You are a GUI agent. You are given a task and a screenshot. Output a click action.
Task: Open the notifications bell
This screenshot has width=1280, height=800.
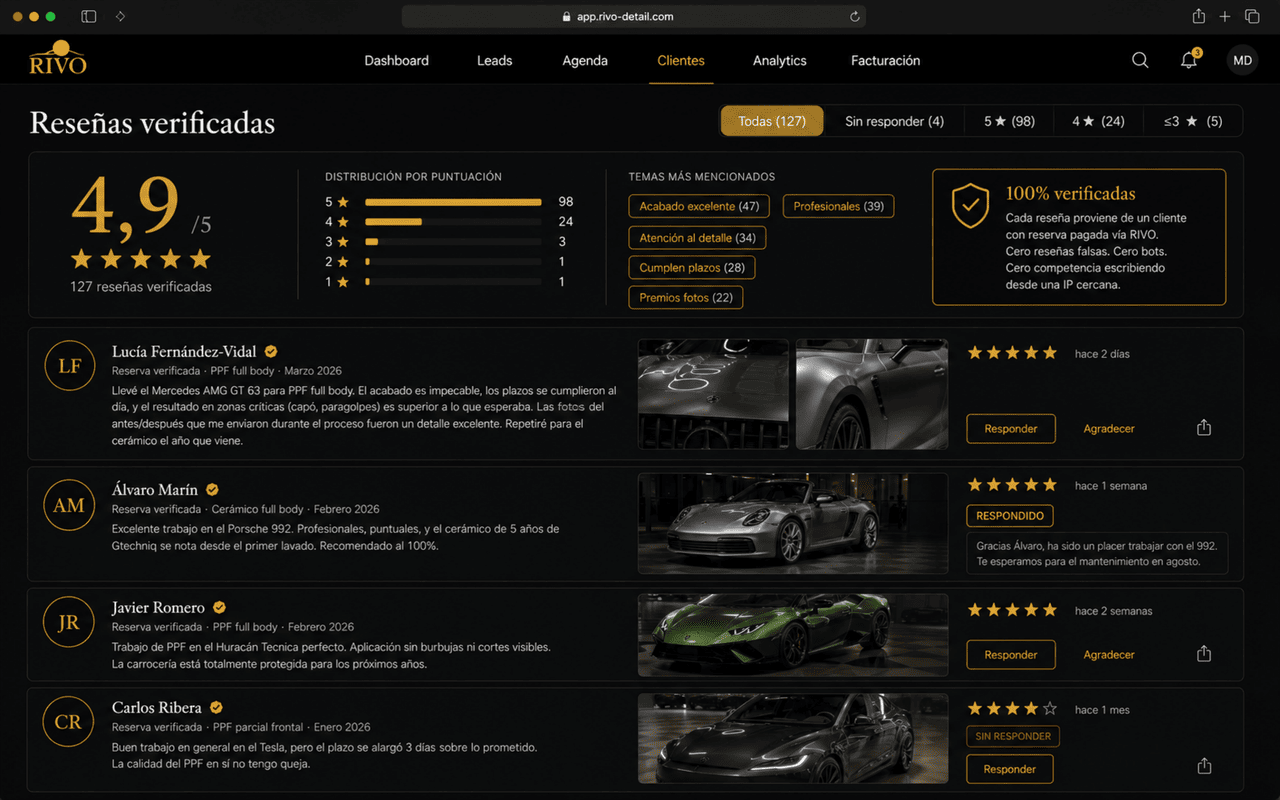[x=1189, y=60]
